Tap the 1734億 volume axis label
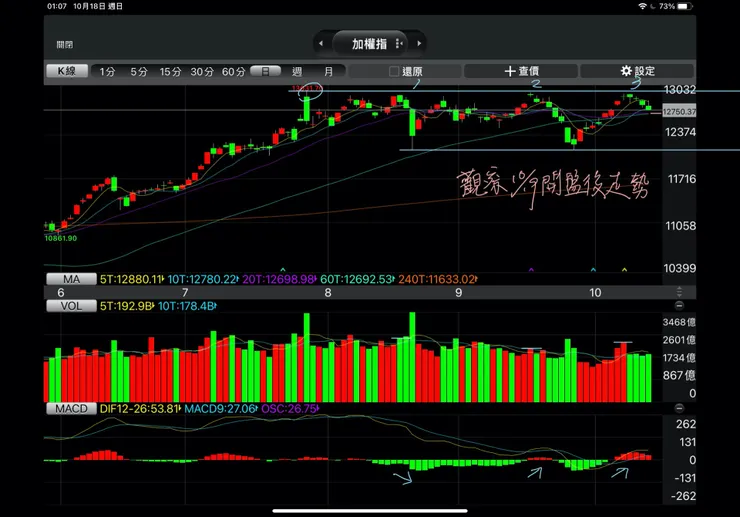 pyautogui.click(x=679, y=358)
